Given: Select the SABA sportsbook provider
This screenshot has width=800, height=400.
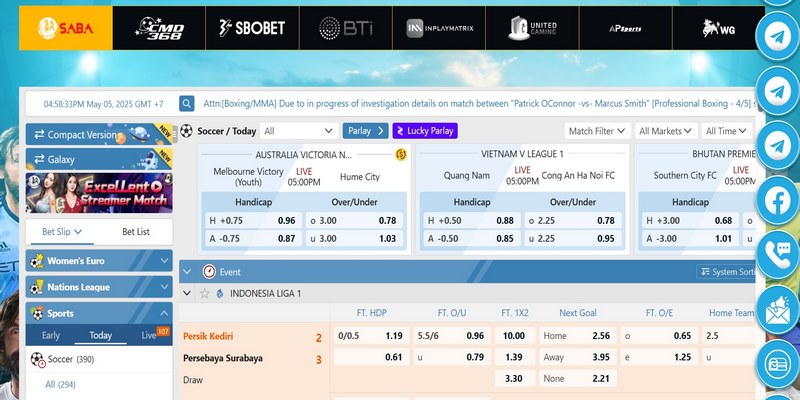Looking at the screenshot, I should click(66, 28).
